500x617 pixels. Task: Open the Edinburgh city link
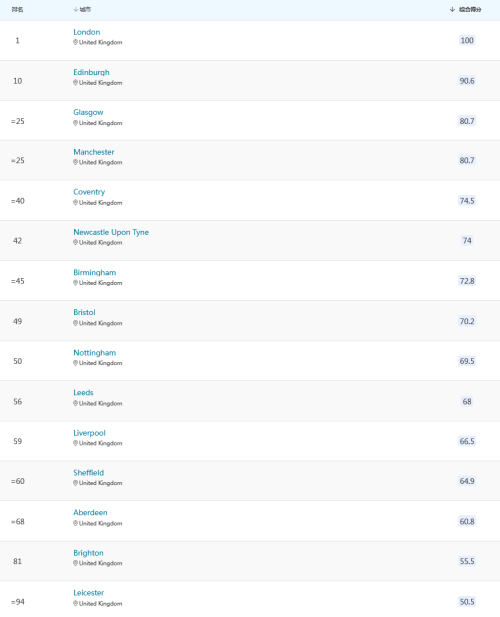[x=91, y=72]
